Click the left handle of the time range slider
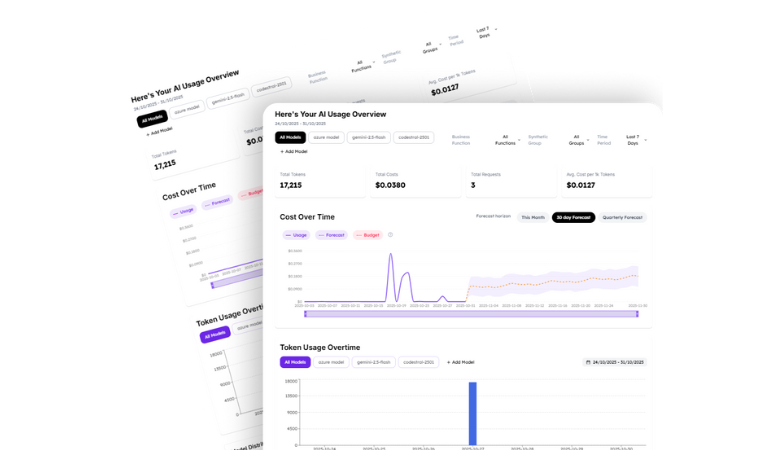Viewport: 780px width, 450px height. [306, 314]
